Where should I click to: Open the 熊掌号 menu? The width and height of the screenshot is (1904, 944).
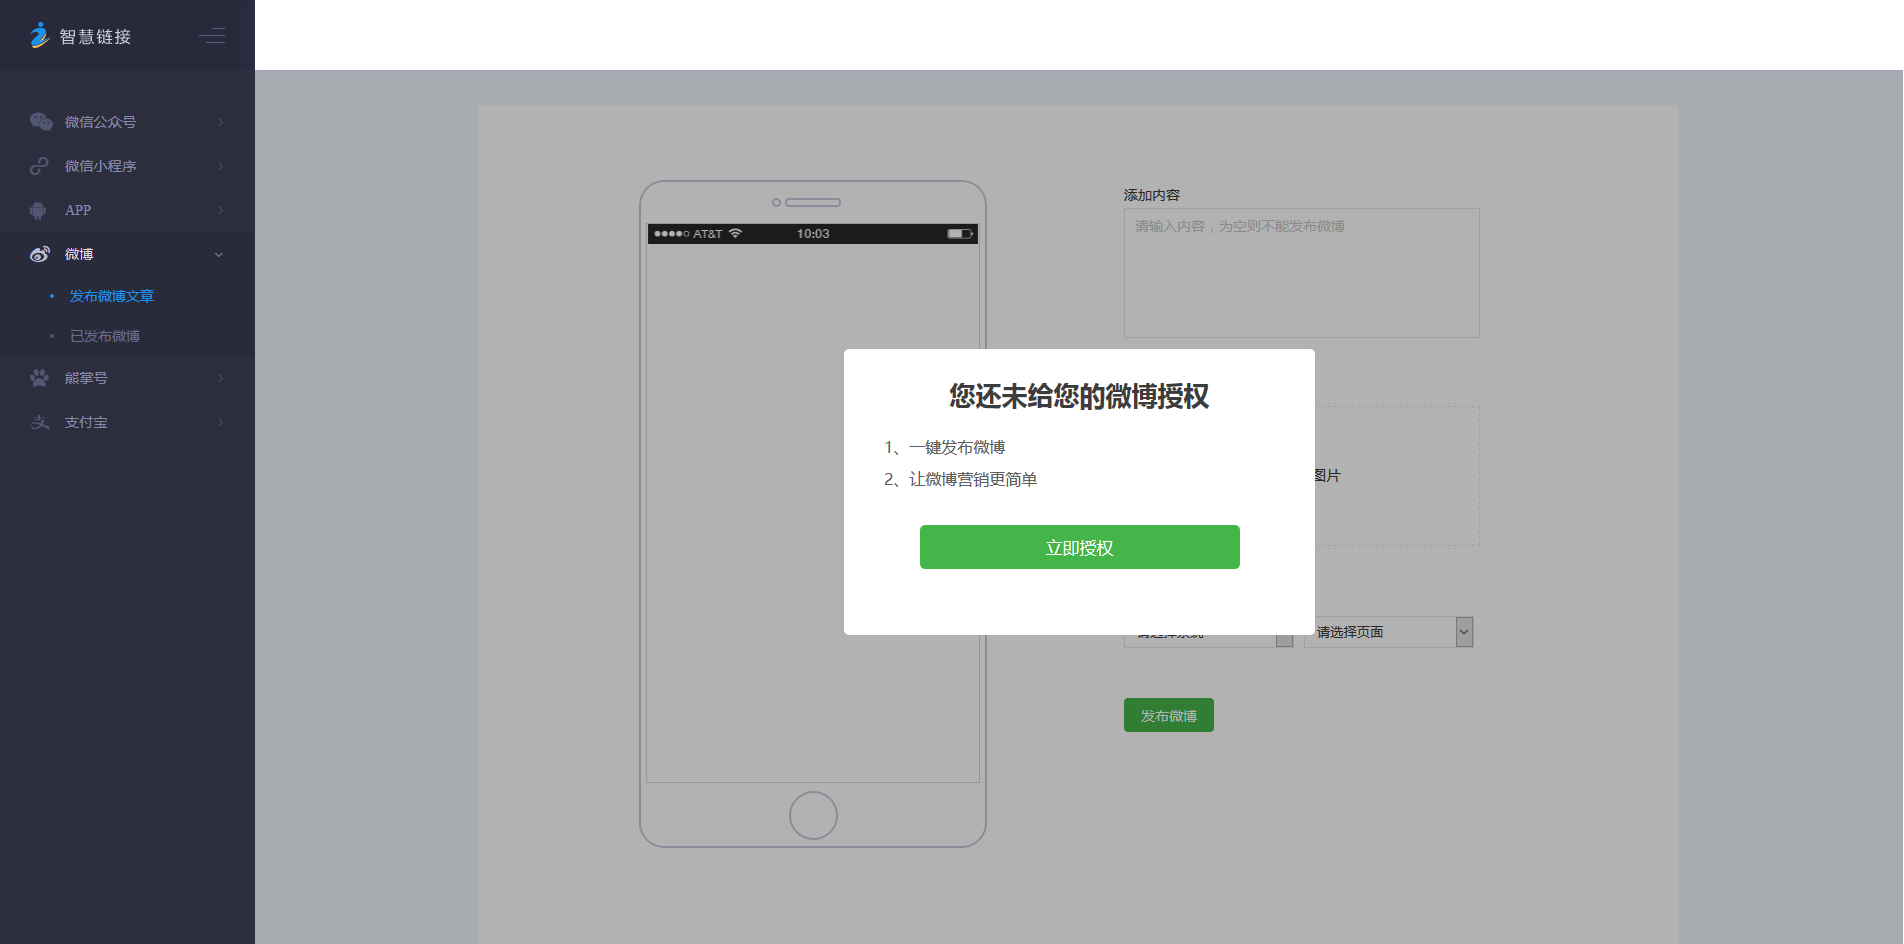pyautogui.click(x=127, y=378)
